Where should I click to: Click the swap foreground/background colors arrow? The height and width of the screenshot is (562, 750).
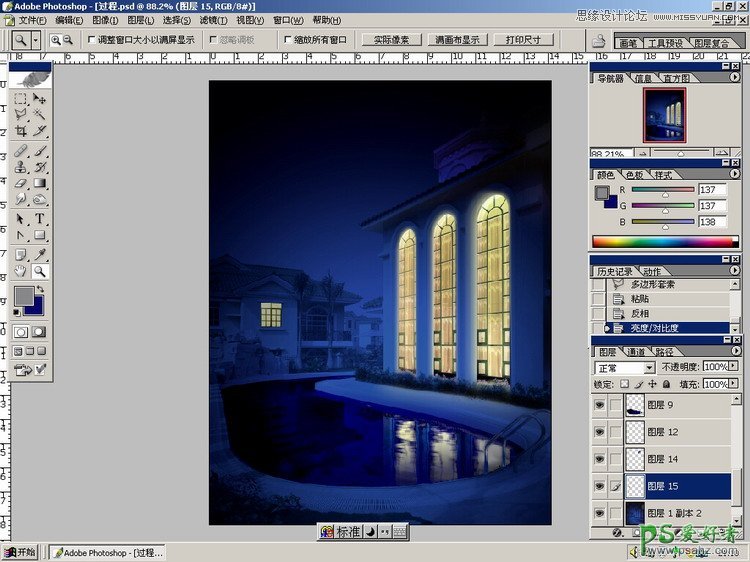[42, 289]
